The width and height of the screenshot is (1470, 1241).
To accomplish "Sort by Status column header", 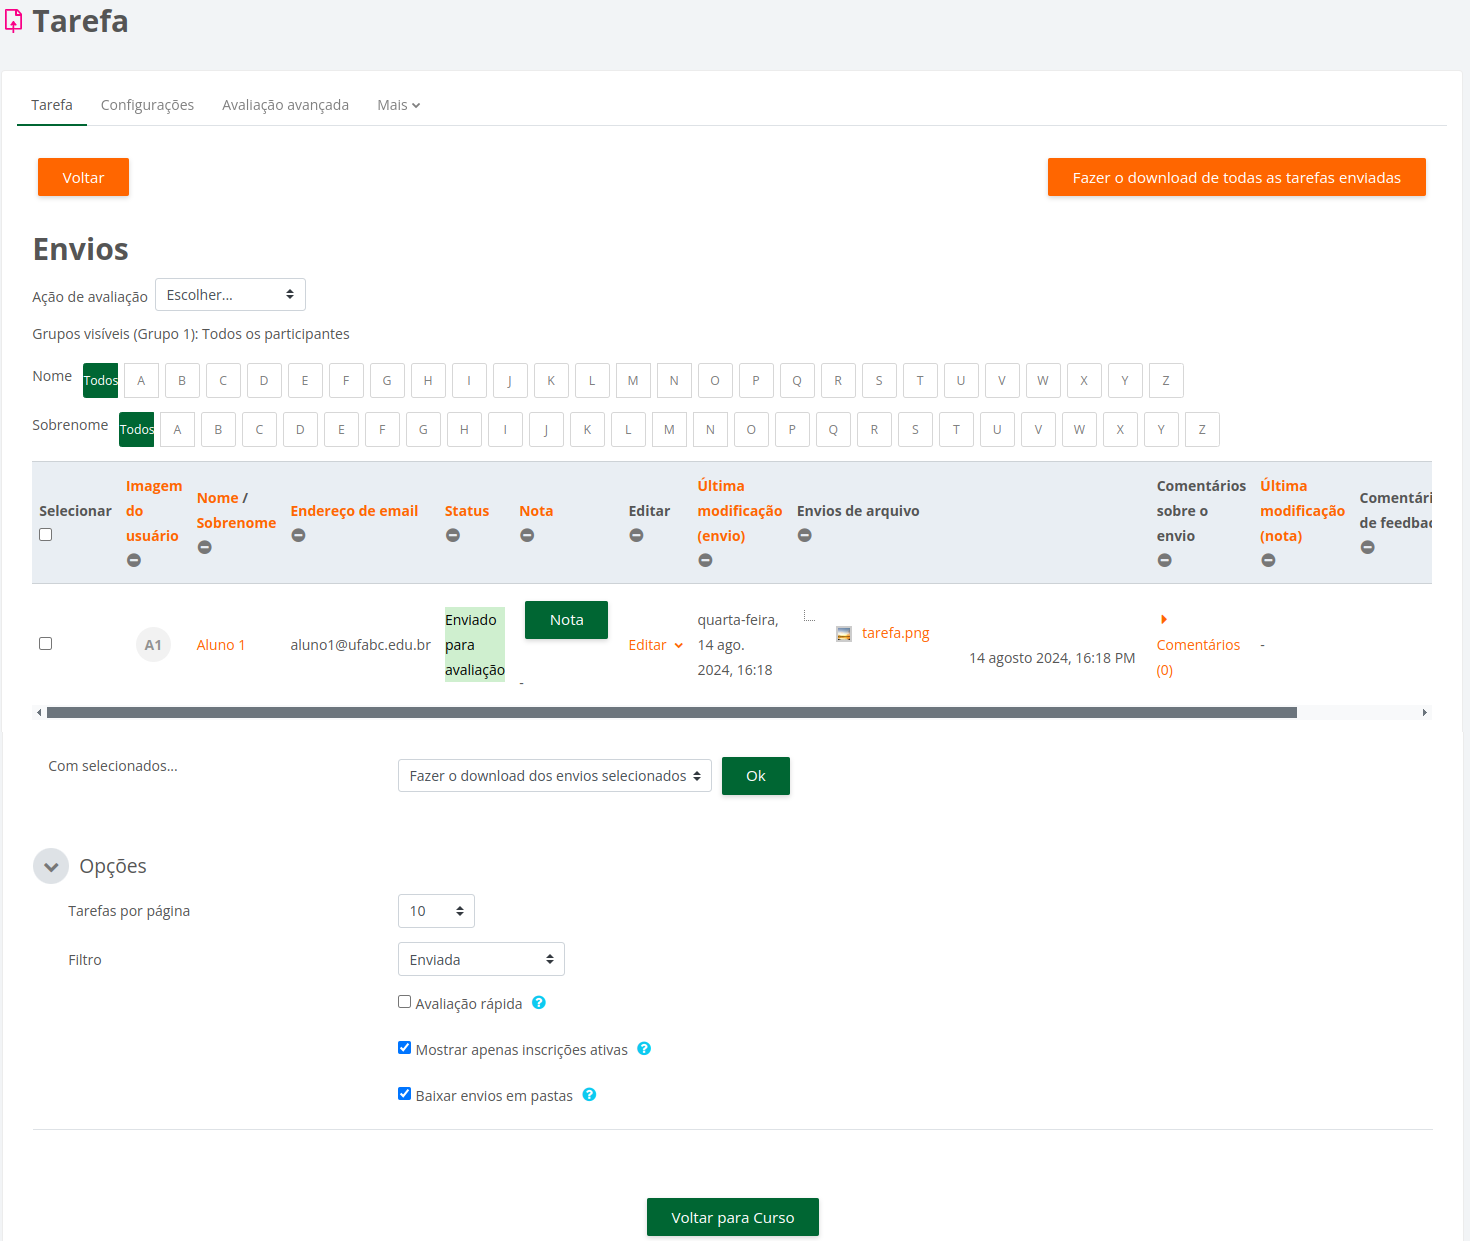I will pyautogui.click(x=467, y=511).
